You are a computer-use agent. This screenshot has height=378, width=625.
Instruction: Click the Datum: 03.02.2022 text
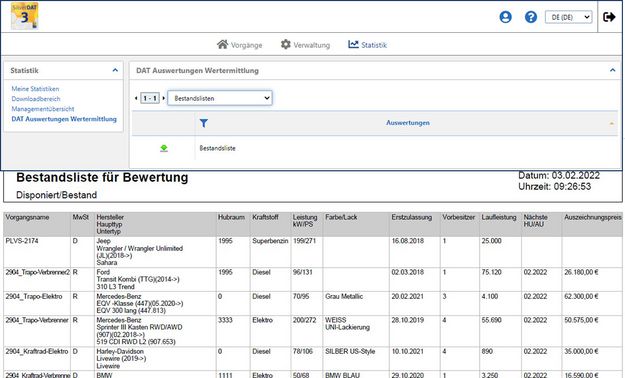(559, 175)
